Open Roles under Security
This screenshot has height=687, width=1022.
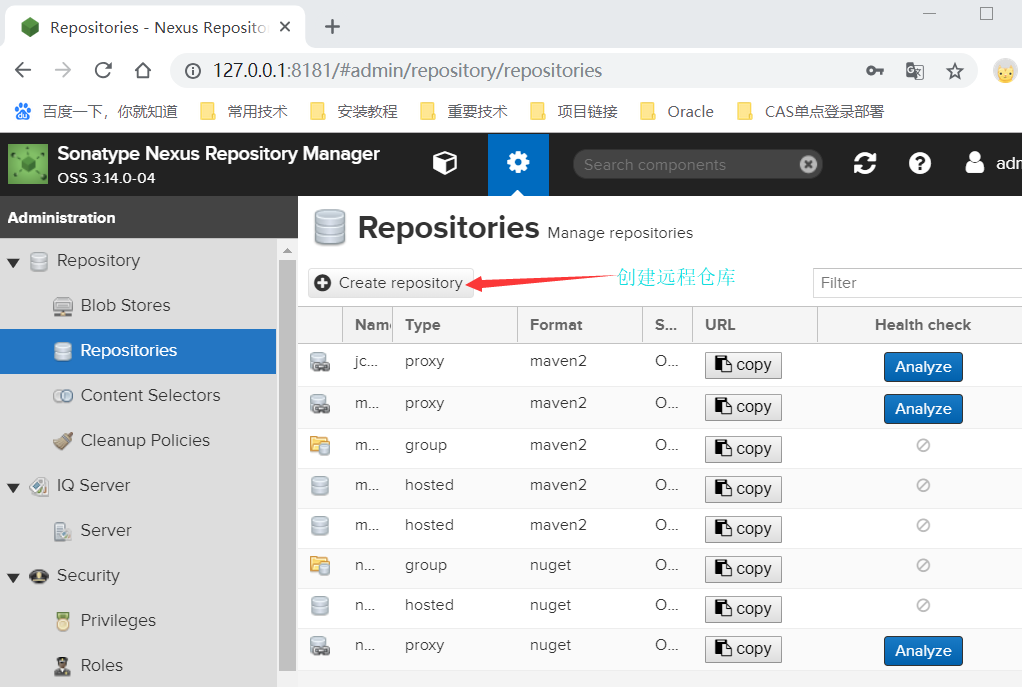[138, 665]
